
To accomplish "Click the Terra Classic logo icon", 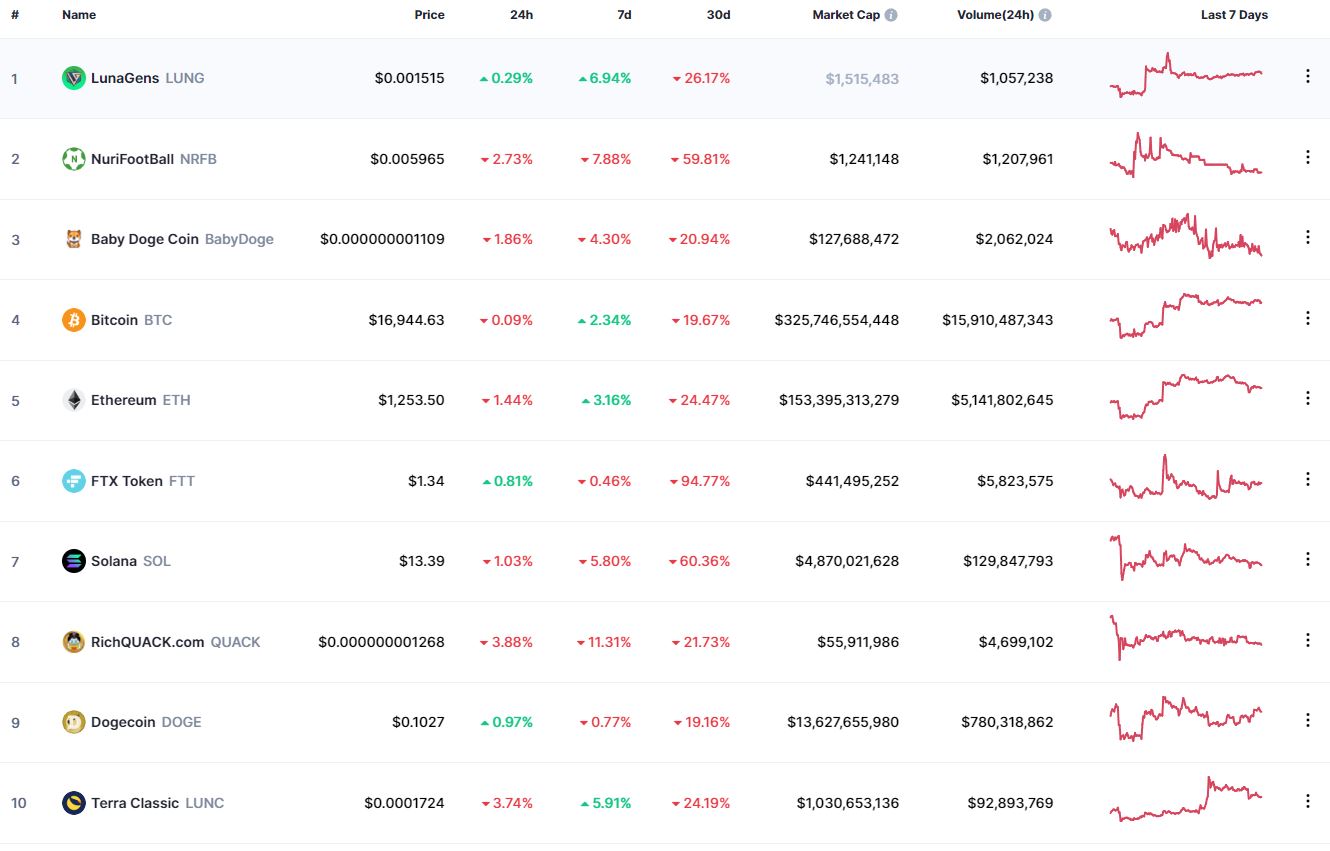I will (74, 803).
